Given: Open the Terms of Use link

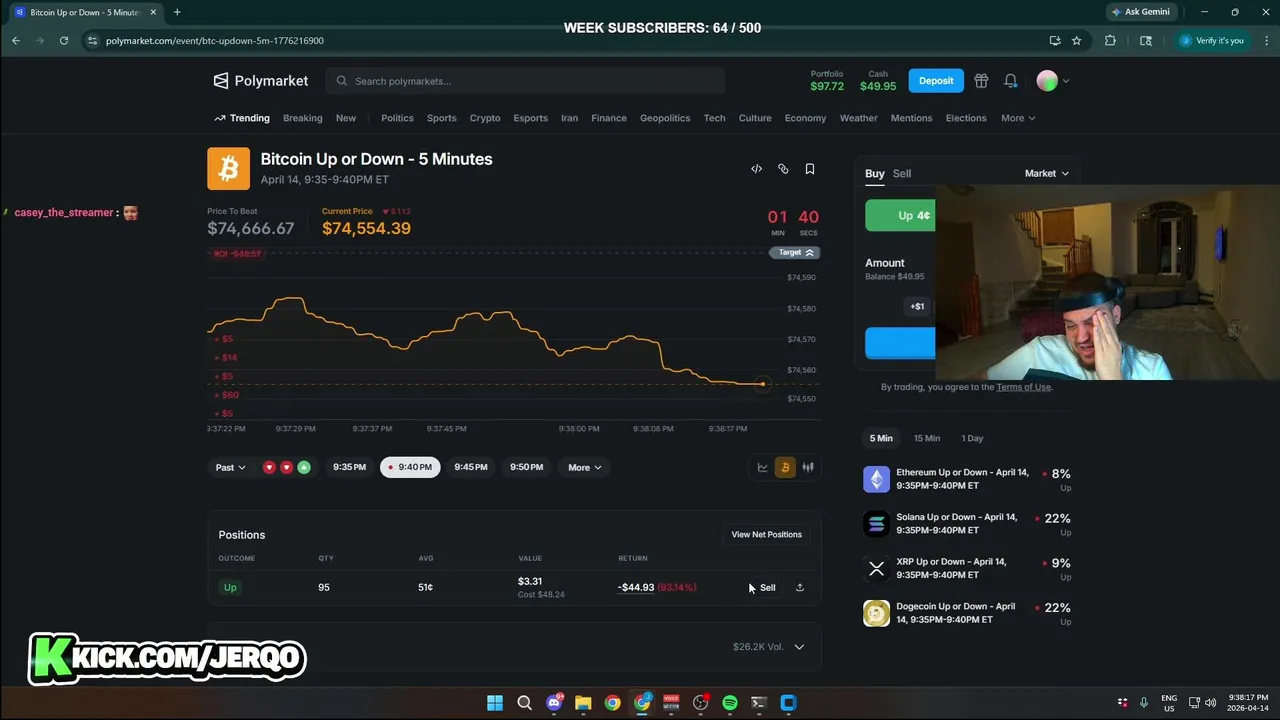Looking at the screenshot, I should (x=1023, y=387).
